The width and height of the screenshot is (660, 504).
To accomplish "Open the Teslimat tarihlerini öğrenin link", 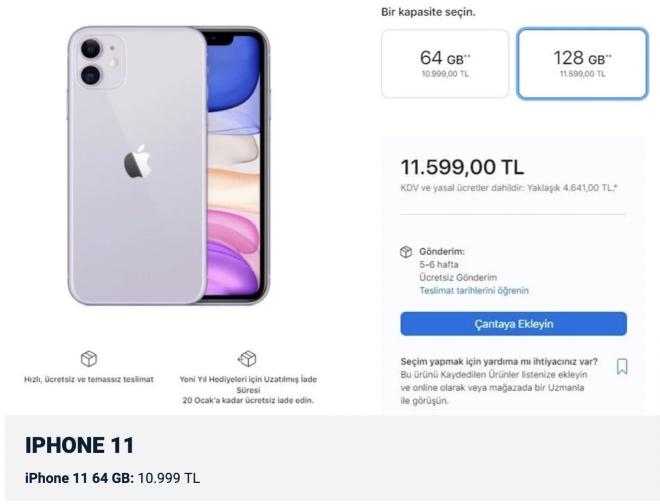I will [474, 291].
